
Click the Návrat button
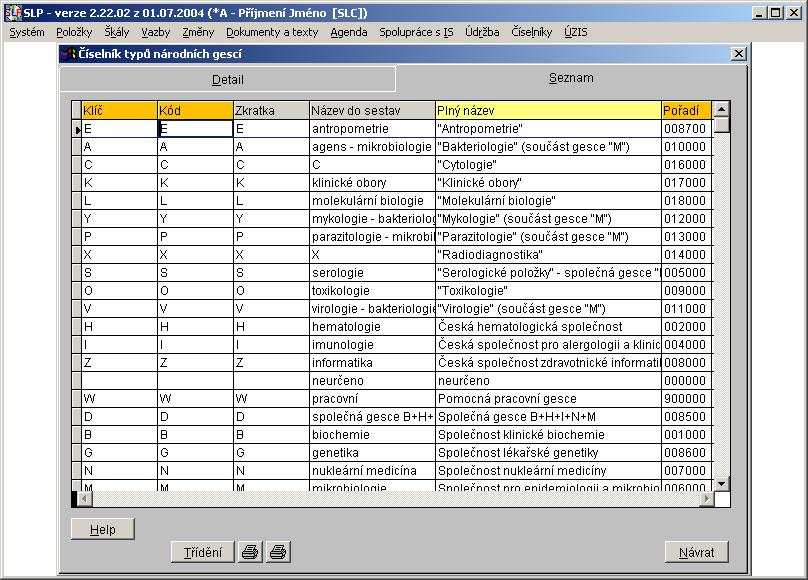[697, 552]
